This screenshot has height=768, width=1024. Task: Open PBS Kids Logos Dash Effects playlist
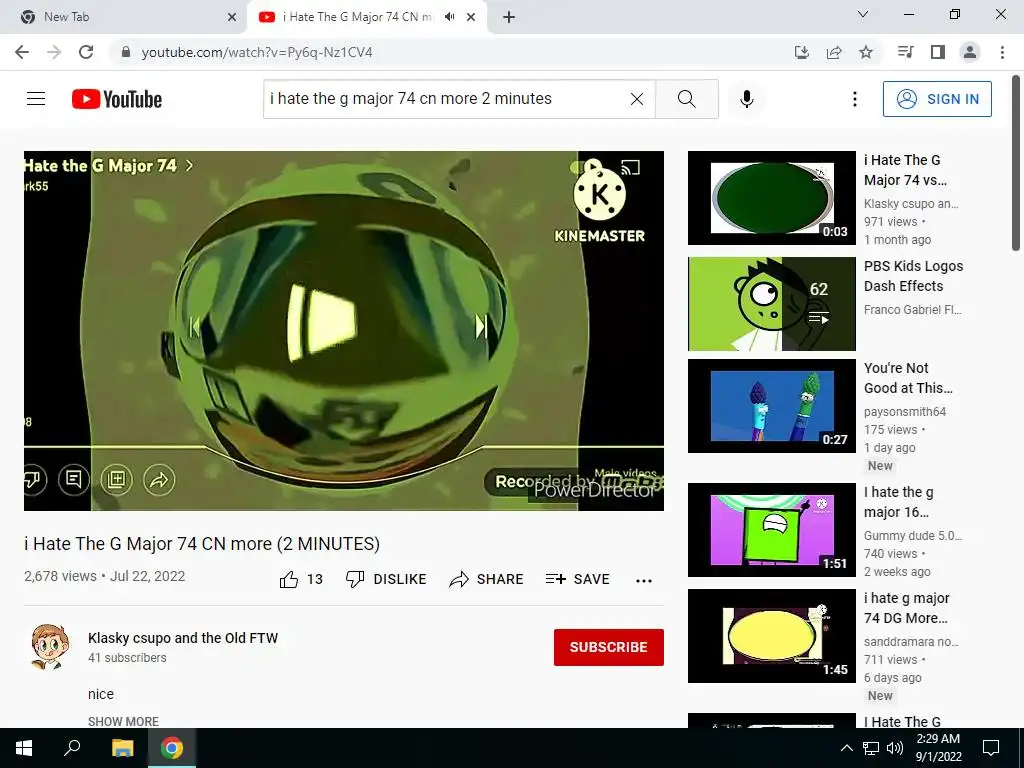pyautogui.click(x=772, y=304)
